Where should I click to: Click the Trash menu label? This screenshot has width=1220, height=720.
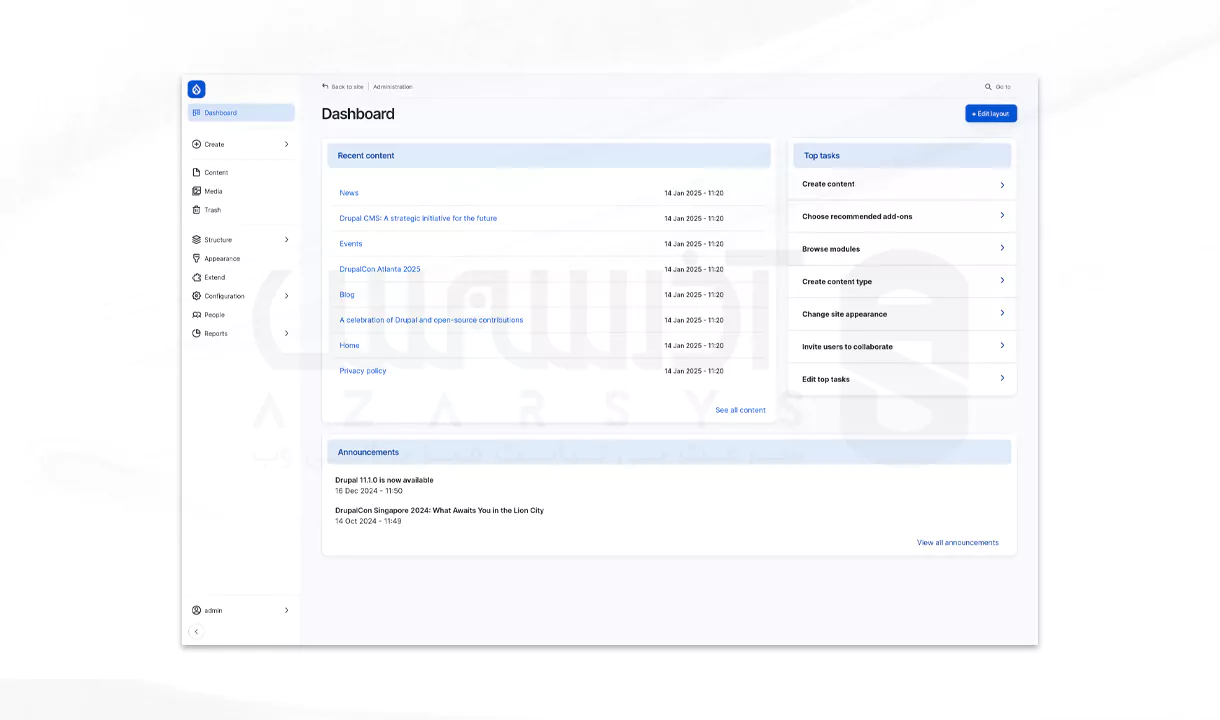213,210
